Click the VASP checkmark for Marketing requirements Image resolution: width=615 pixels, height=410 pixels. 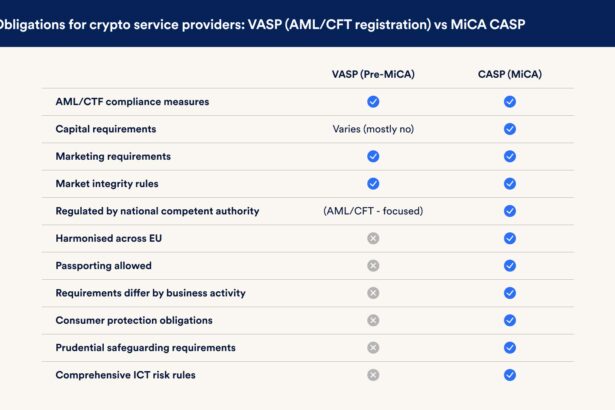(373, 156)
